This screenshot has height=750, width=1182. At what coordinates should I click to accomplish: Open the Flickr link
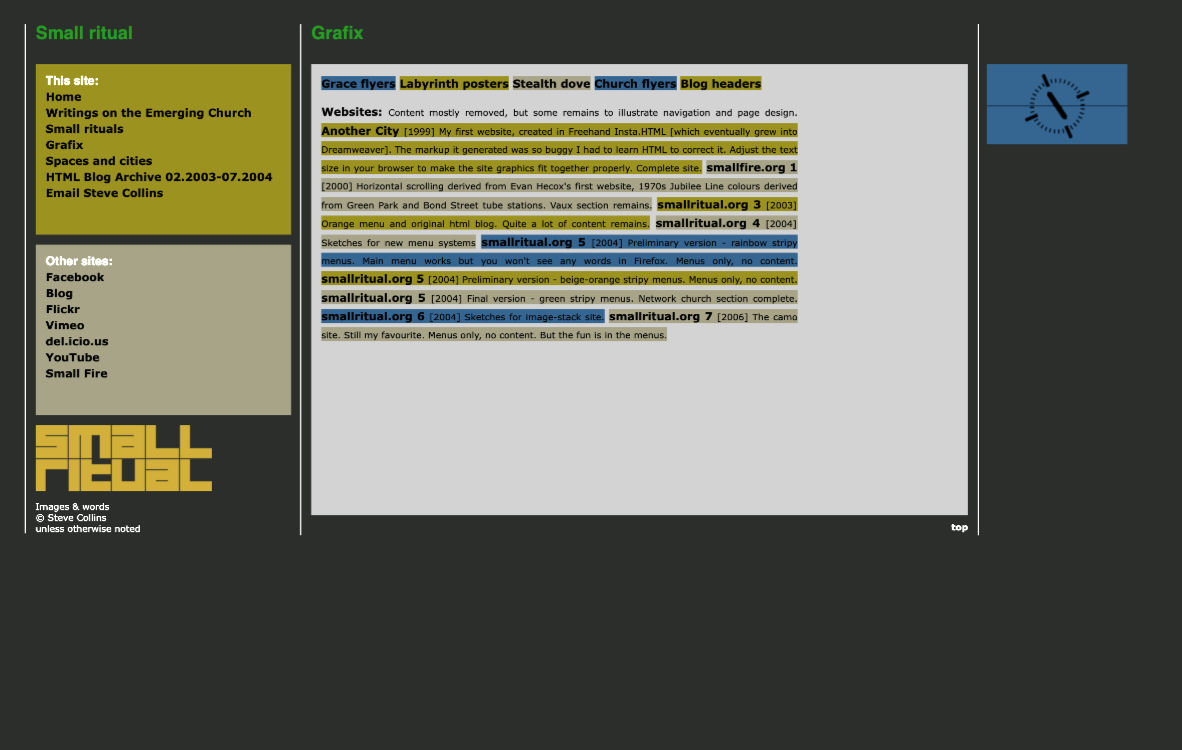[x=62, y=309]
